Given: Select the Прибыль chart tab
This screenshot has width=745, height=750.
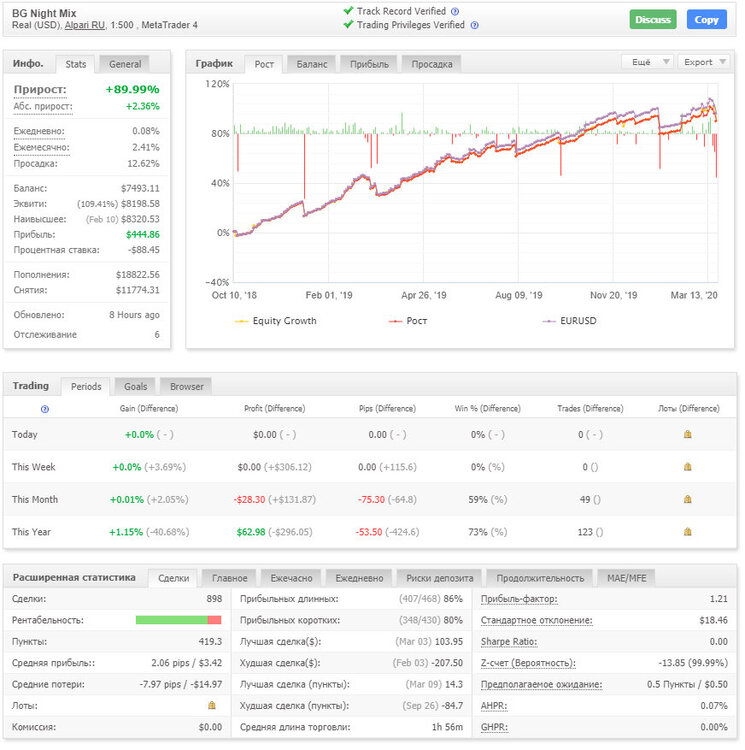Looking at the screenshot, I should (369, 64).
